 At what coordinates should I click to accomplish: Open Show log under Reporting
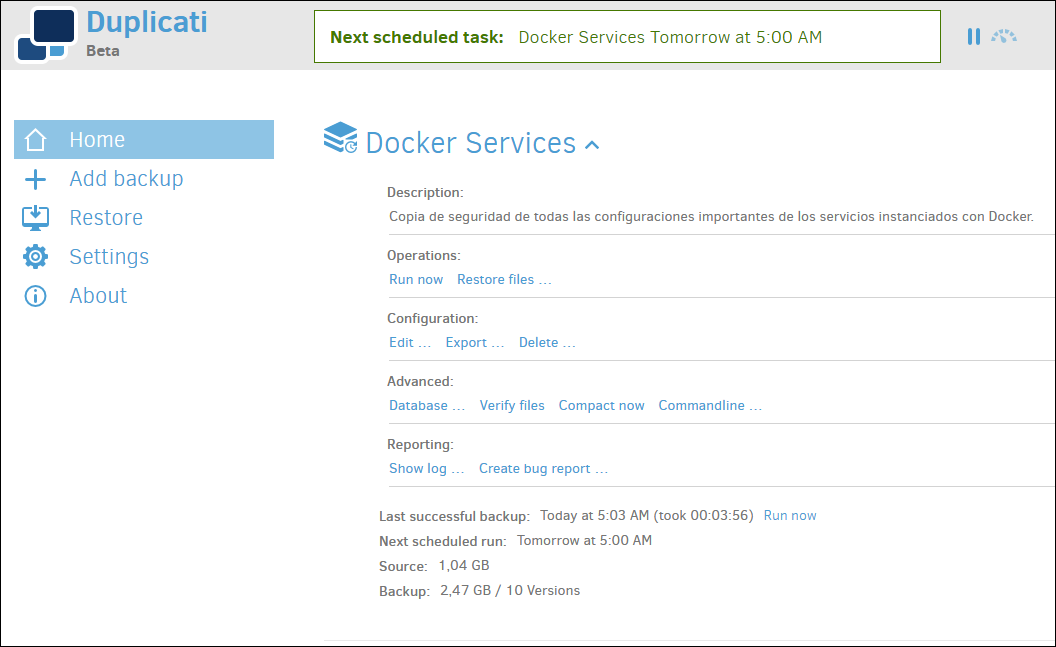(x=426, y=469)
